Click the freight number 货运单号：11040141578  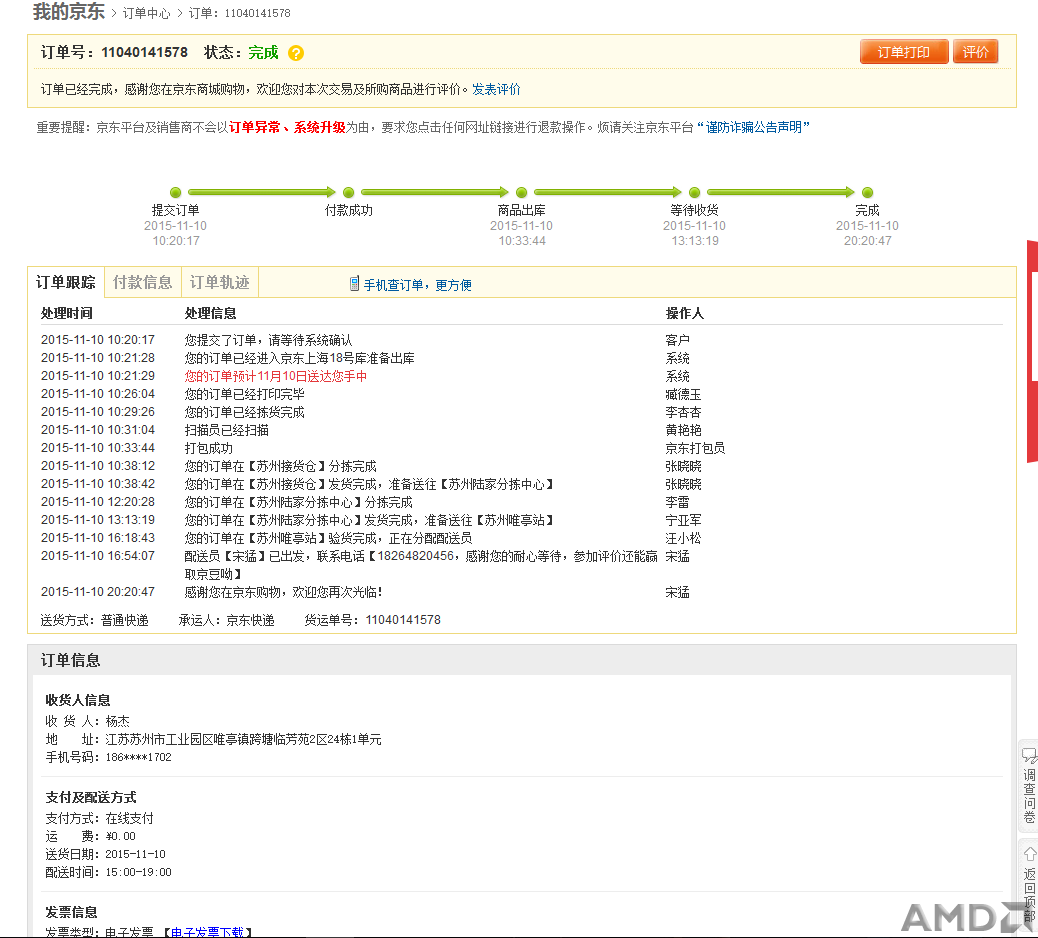point(373,620)
